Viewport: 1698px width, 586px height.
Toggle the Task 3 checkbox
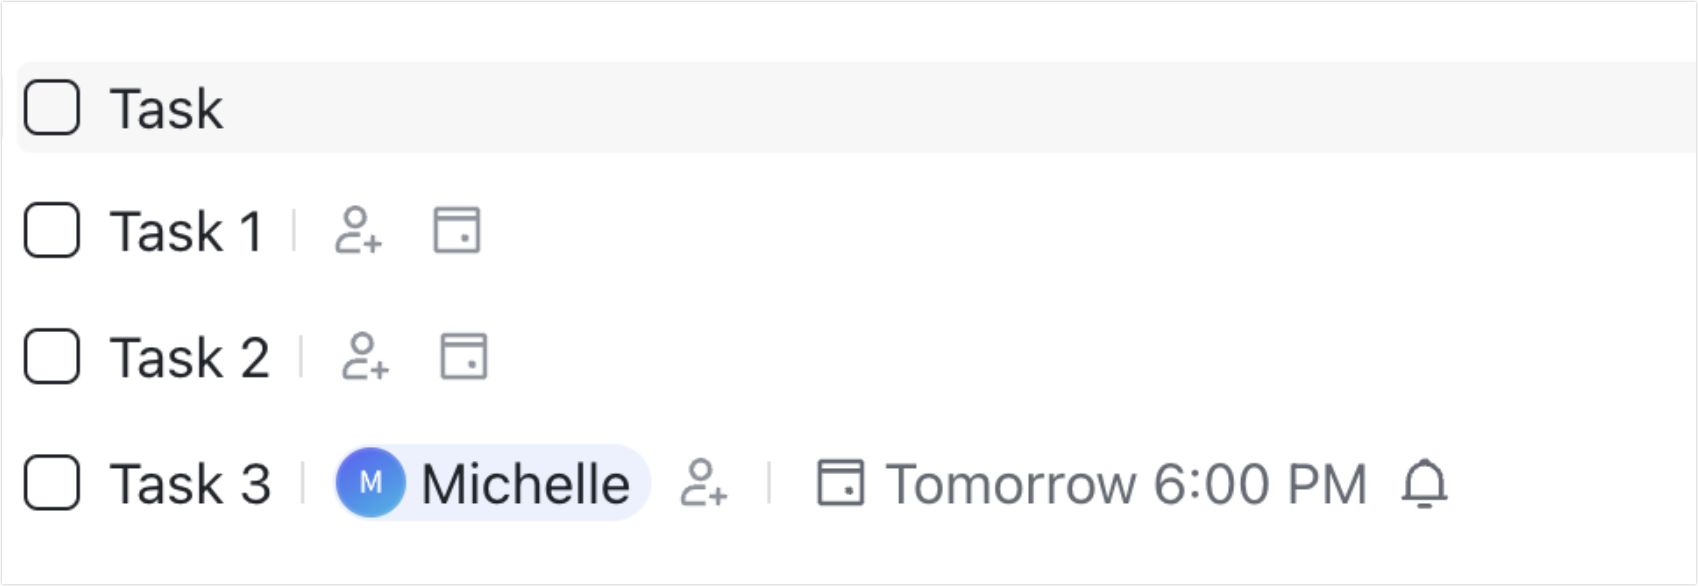pyautogui.click(x=52, y=483)
